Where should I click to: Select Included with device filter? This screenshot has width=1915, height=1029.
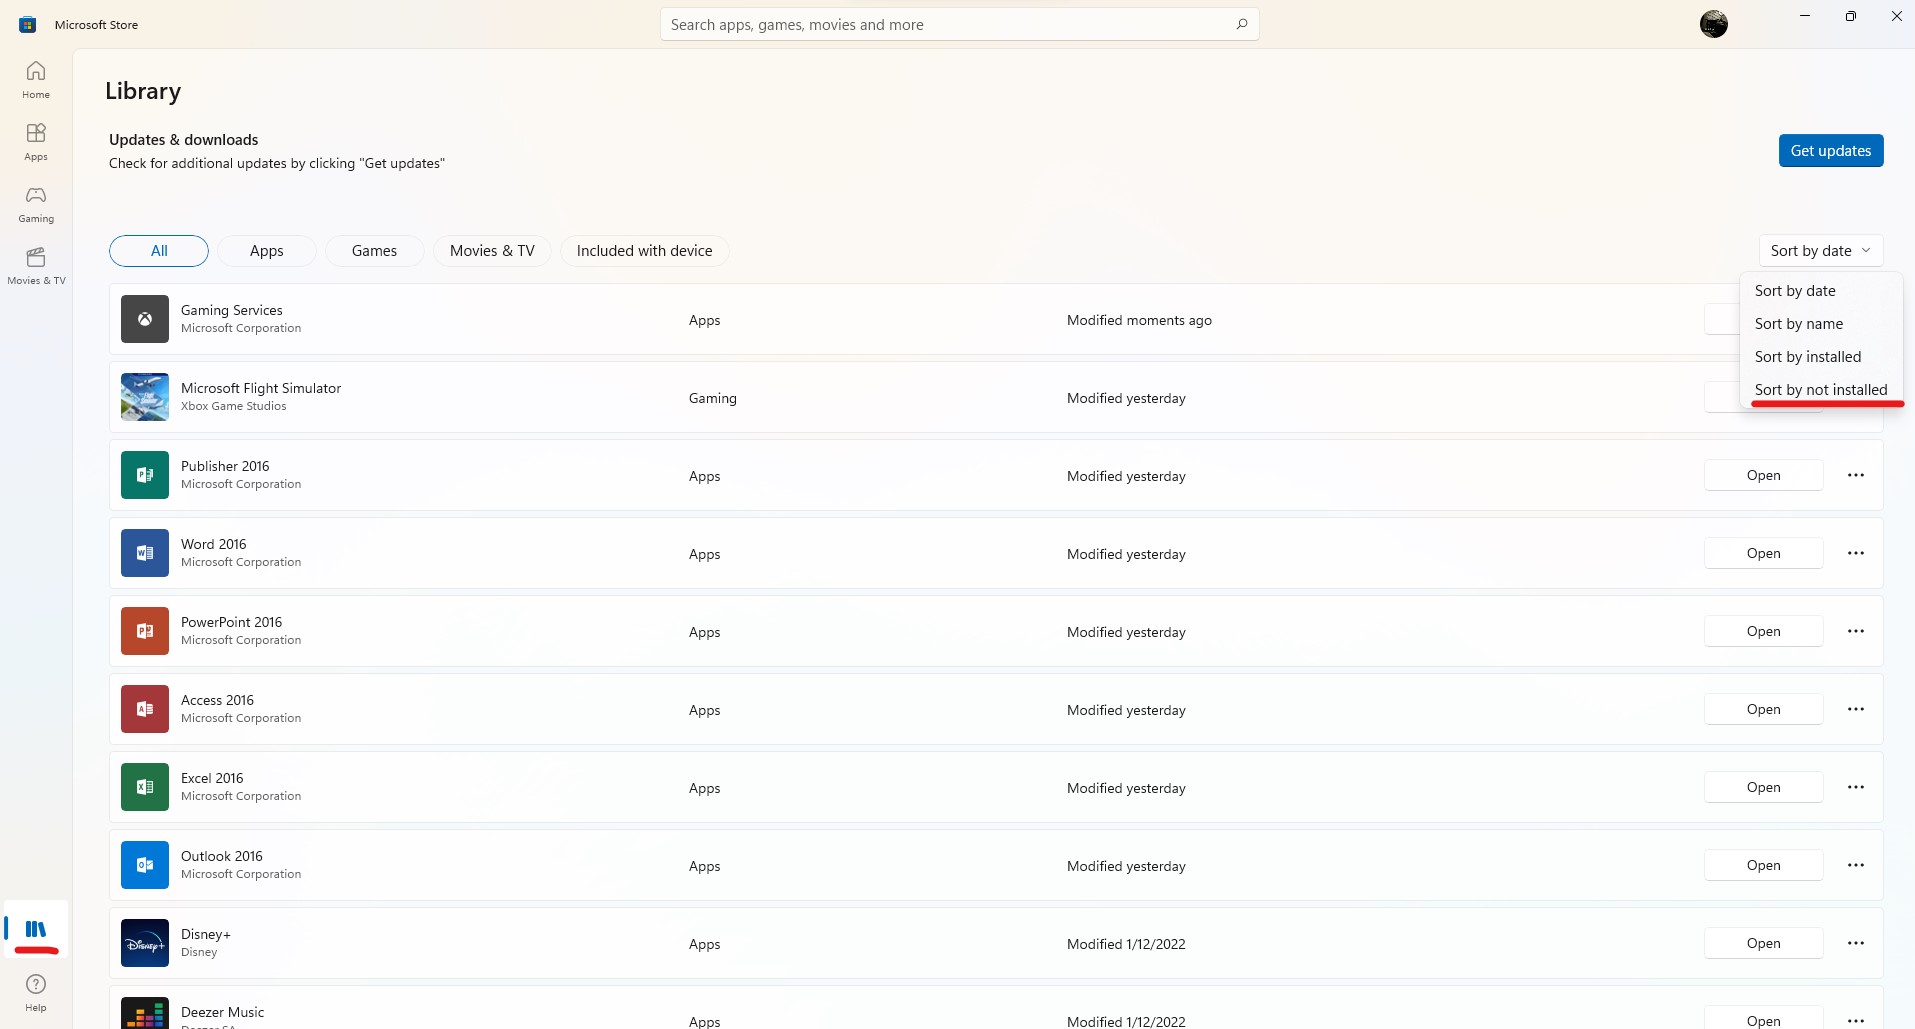[645, 251]
